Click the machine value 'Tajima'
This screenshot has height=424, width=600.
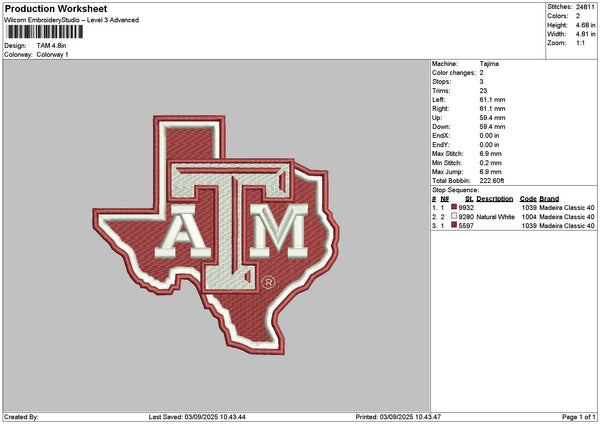489,64
